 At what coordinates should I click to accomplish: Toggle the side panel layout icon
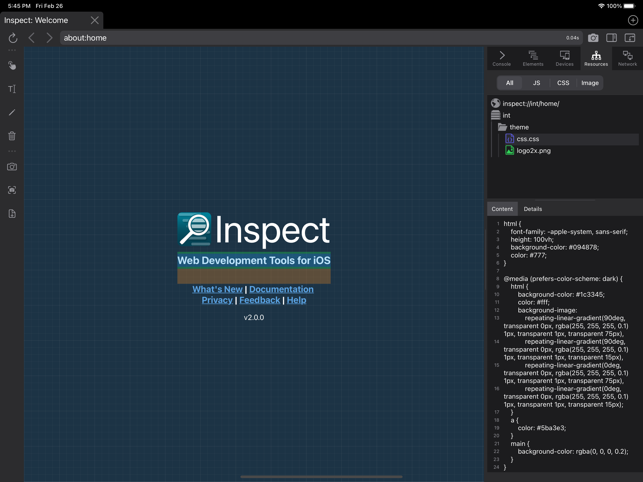[x=611, y=38]
